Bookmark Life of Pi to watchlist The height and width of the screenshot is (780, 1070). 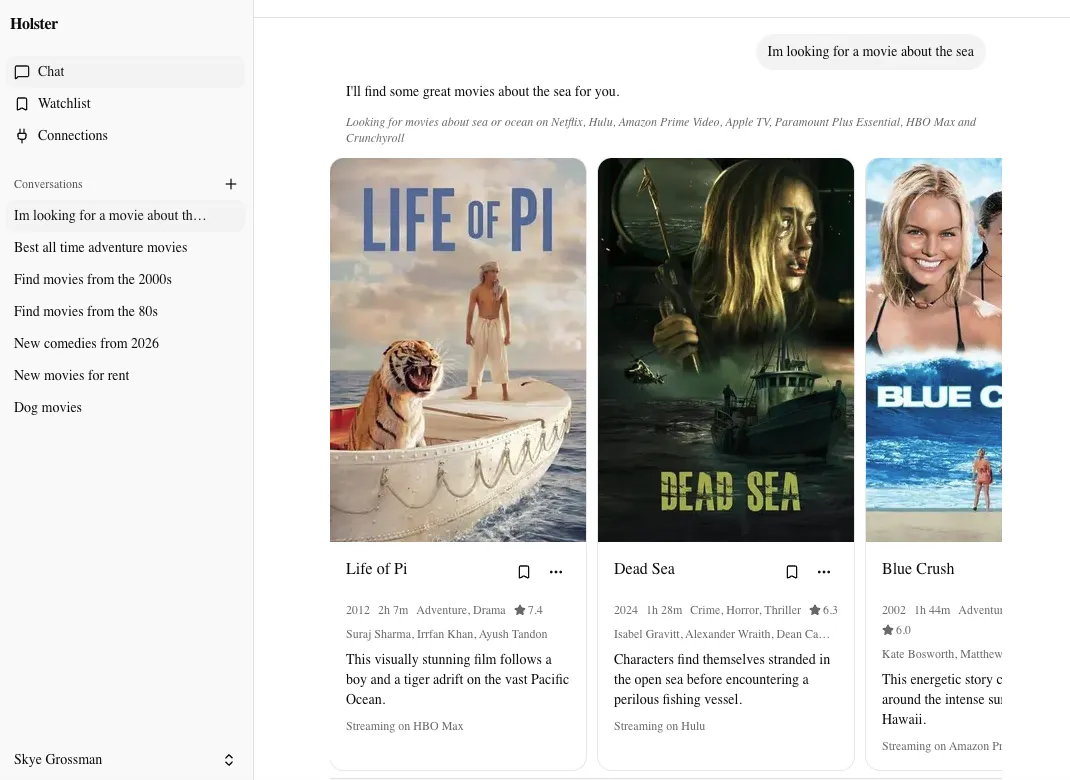point(523,572)
